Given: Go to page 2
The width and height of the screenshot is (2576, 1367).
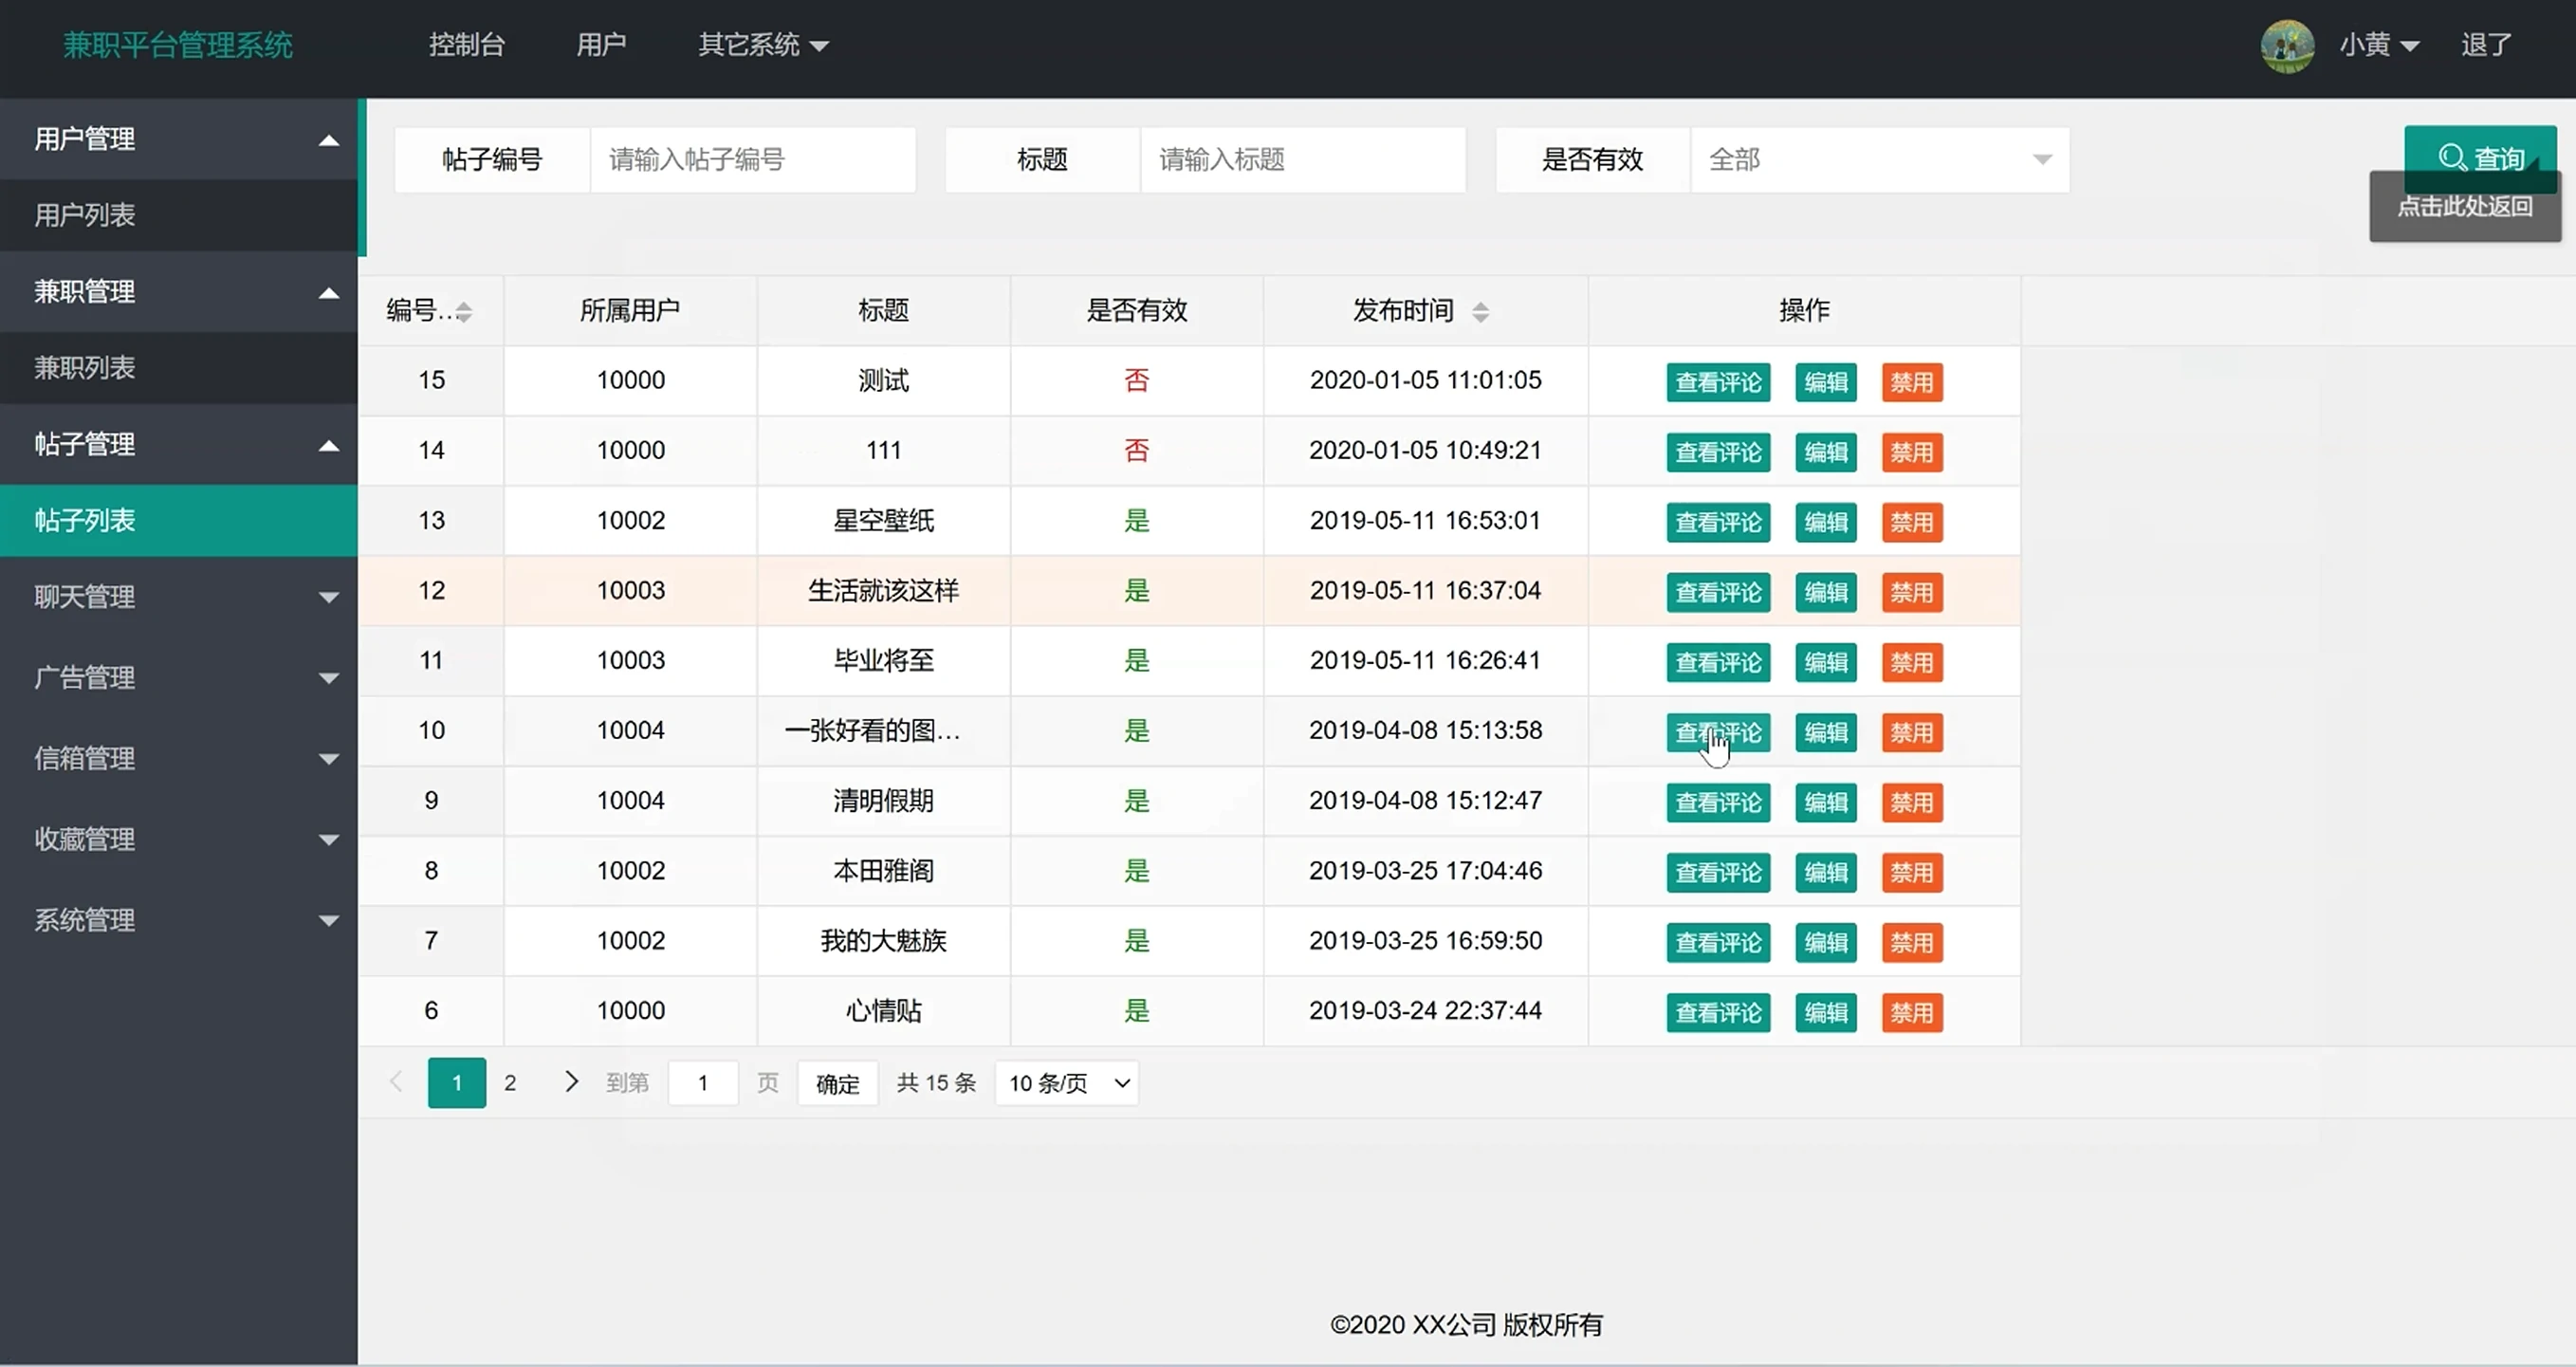Looking at the screenshot, I should pyautogui.click(x=510, y=1082).
